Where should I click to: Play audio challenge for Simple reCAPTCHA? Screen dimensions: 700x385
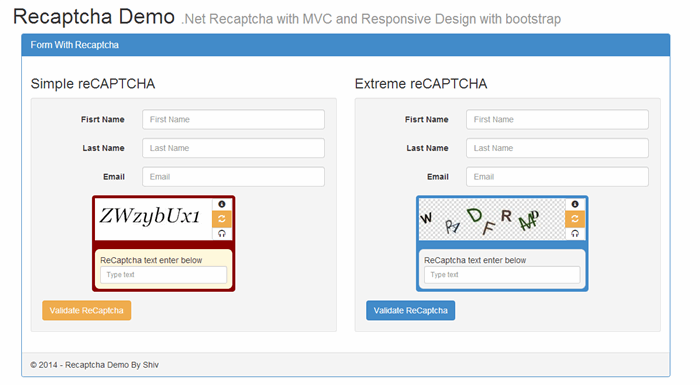222,234
